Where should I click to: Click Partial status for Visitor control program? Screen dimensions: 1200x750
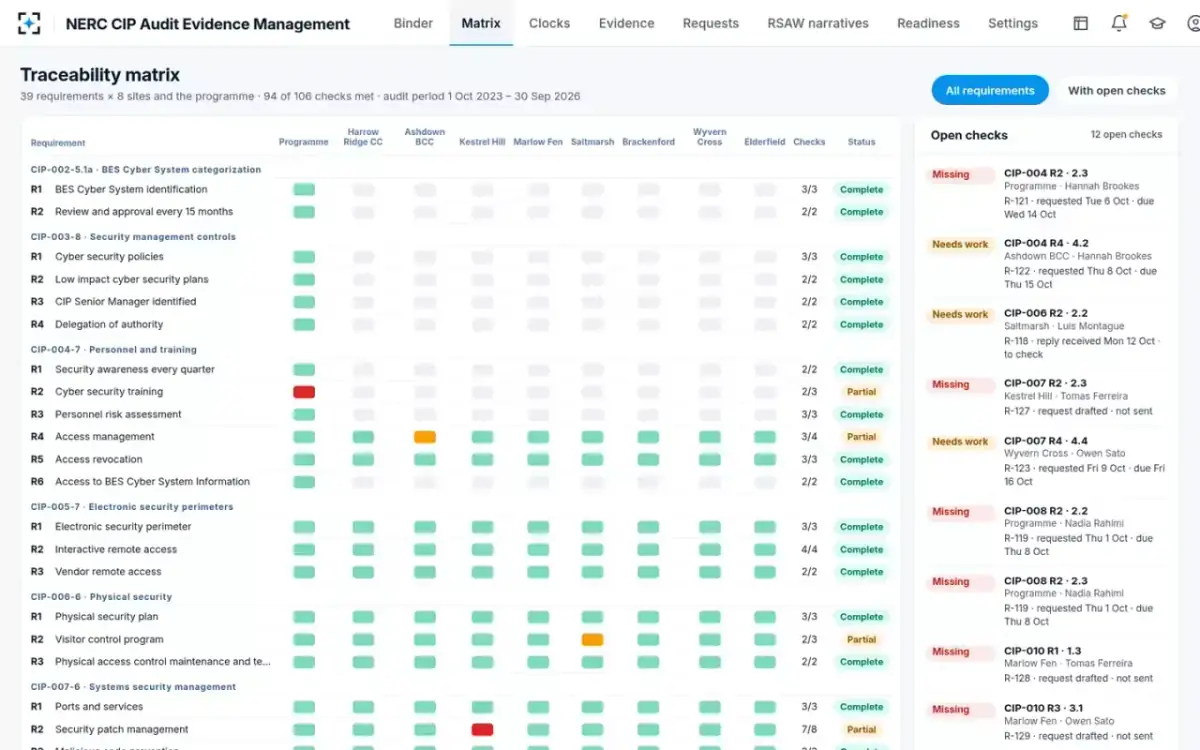(861, 639)
